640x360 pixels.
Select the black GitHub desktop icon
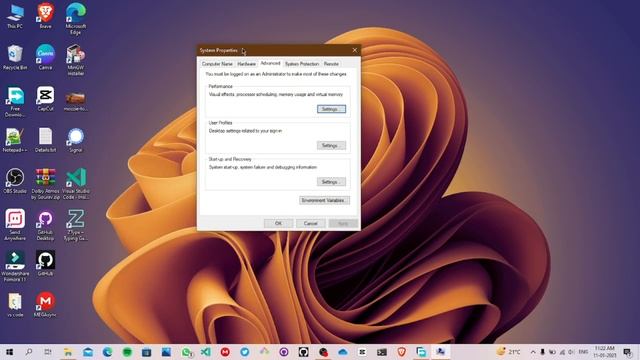(45, 264)
